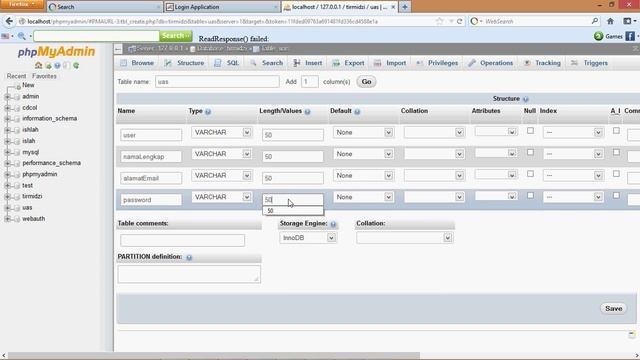Open Favorites tables link
The width and height of the screenshot is (640, 360).
coord(44,76)
